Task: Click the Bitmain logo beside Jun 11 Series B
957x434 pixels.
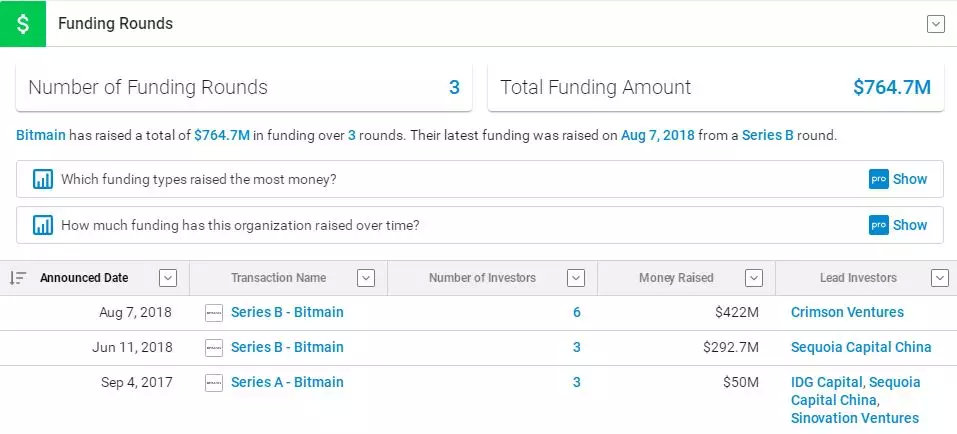Action: 214,348
